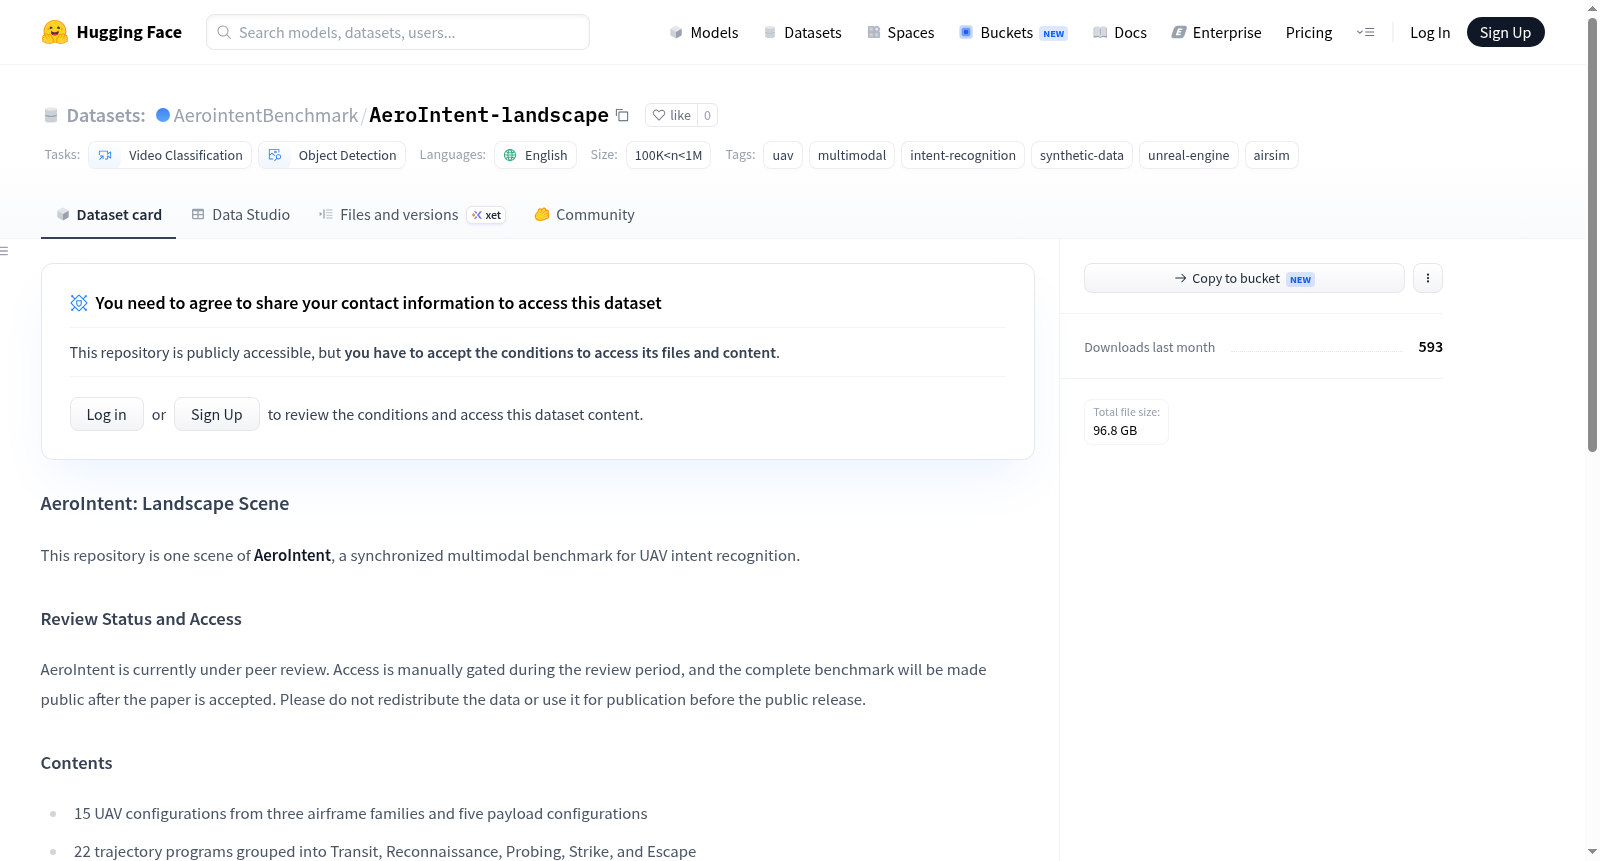Click the Total file size 96.8 GB box
This screenshot has width=1600, height=861.
(x=1126, y=422)
